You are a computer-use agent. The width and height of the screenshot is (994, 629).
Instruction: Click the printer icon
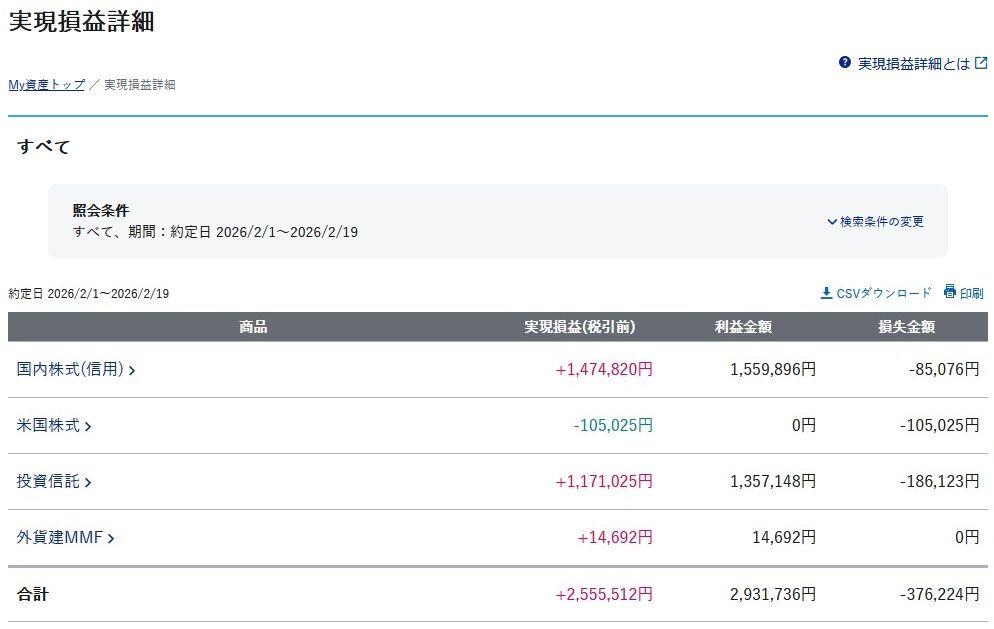coord(950,292)
